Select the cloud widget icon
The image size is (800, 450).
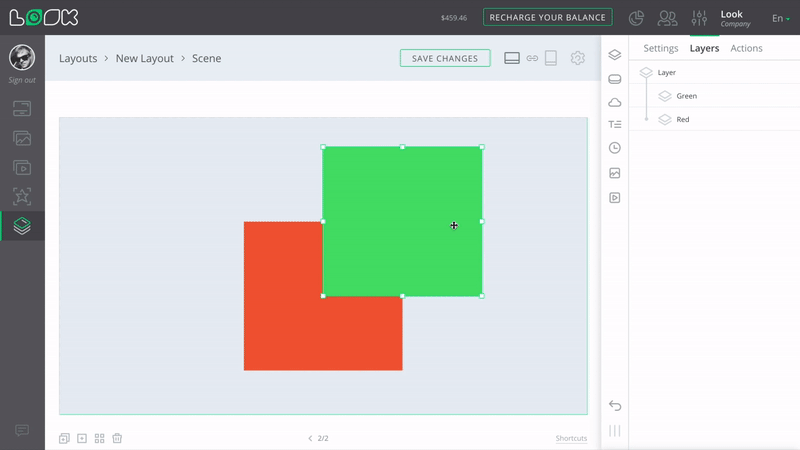[x=615, y=102]
